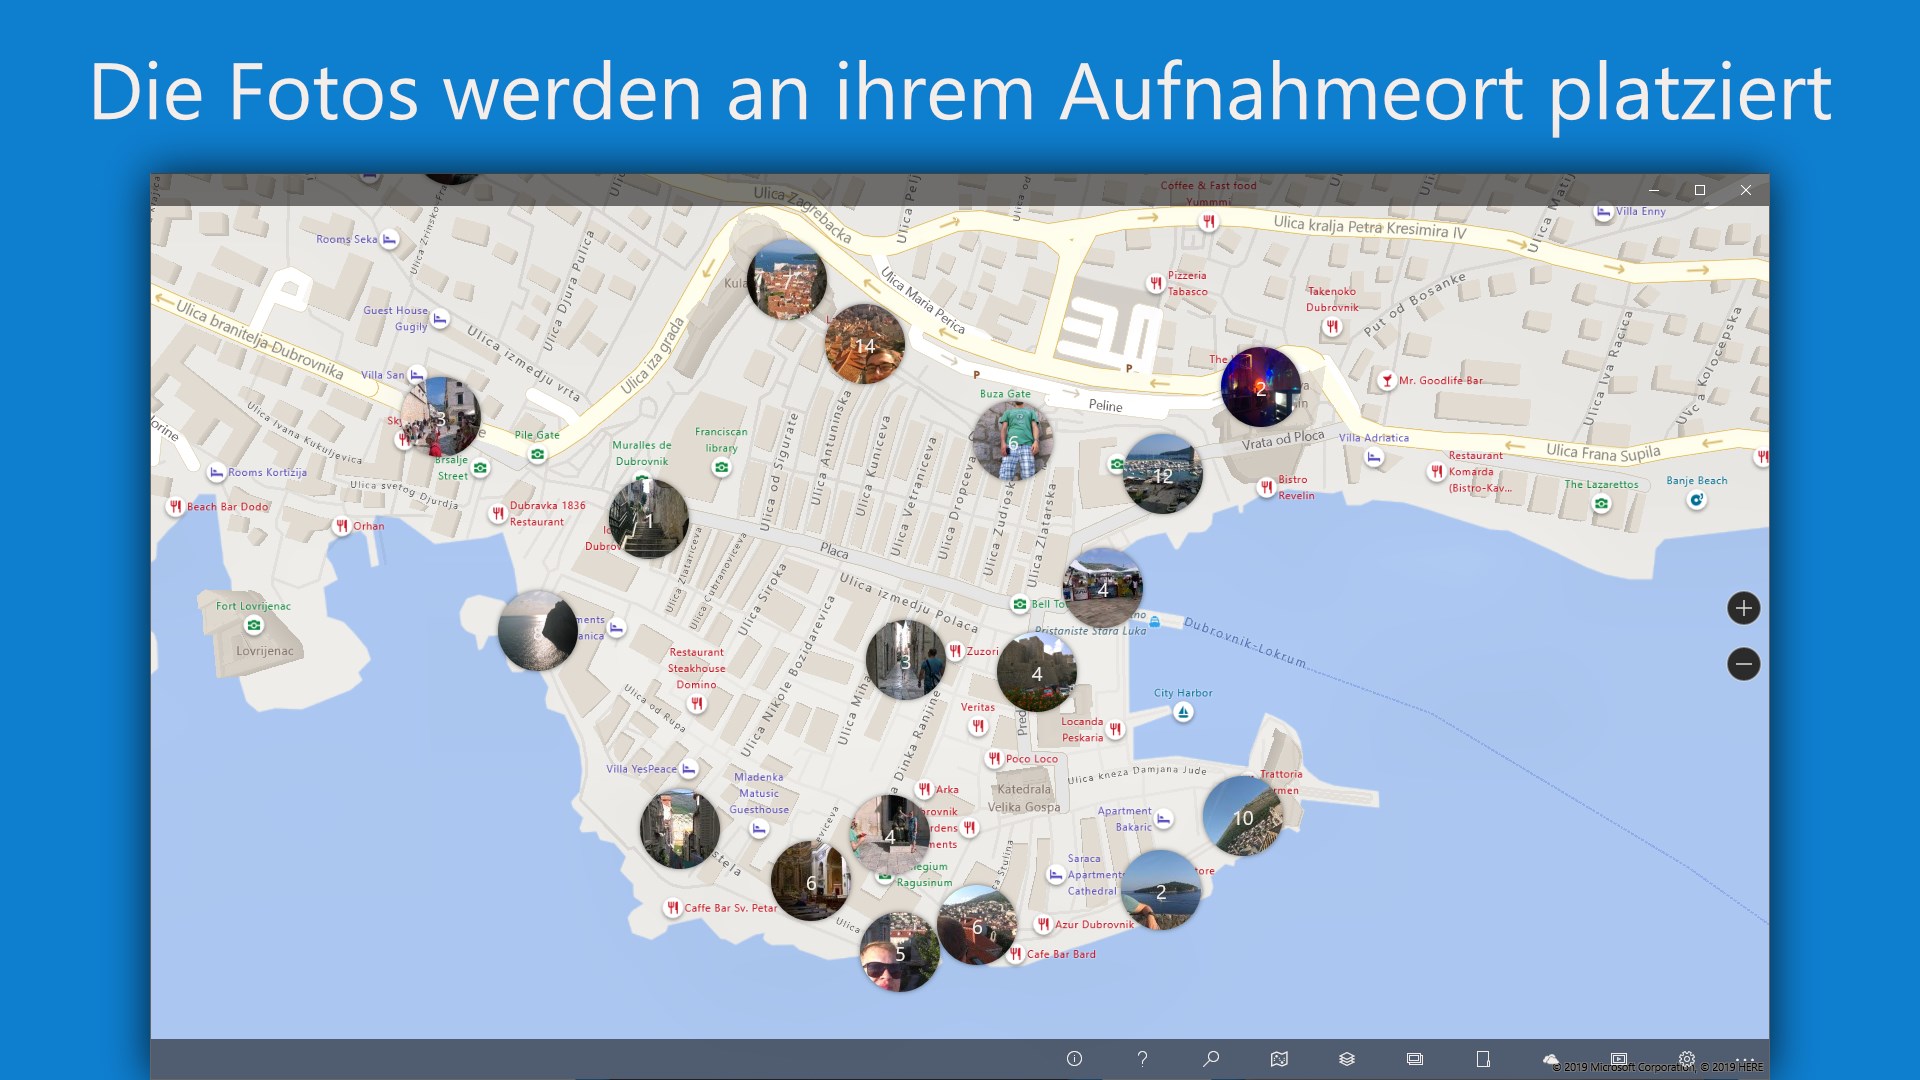This screenshot has height=1080, width=1920.
Task: Zoom in with the plus button
Action: [x=1744, y=608]
